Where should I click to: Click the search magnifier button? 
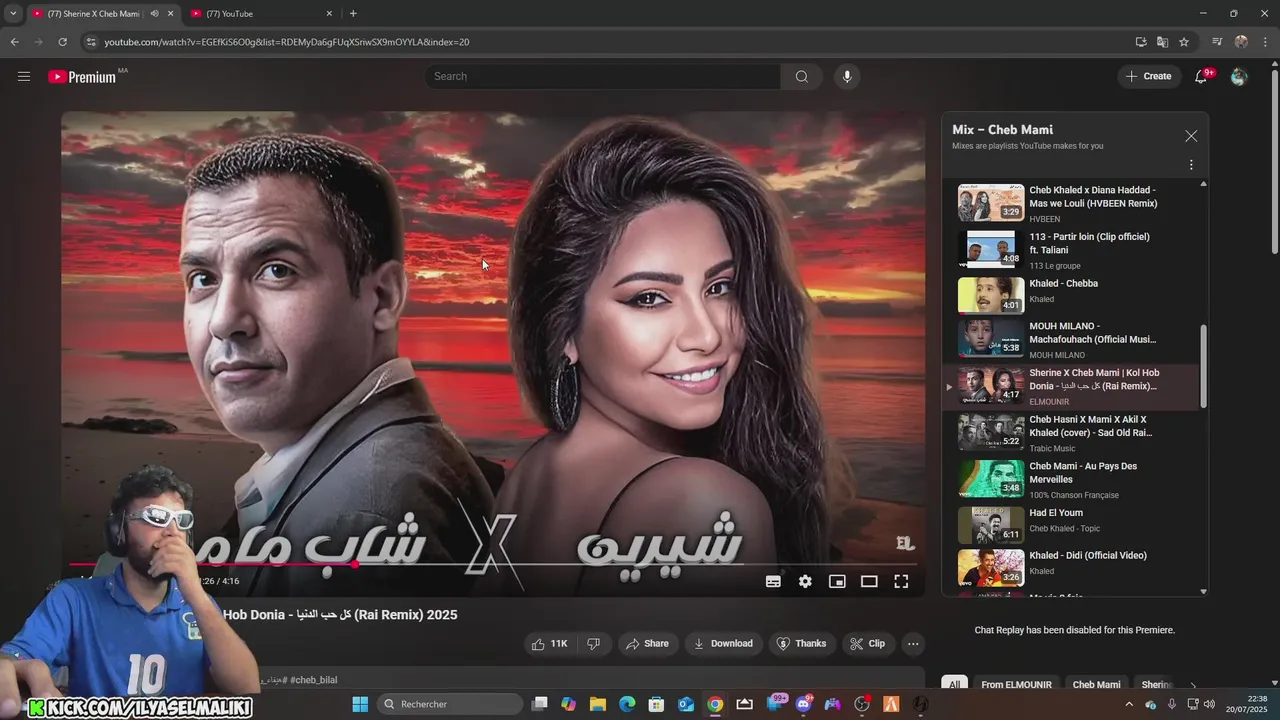click(801, 76)
